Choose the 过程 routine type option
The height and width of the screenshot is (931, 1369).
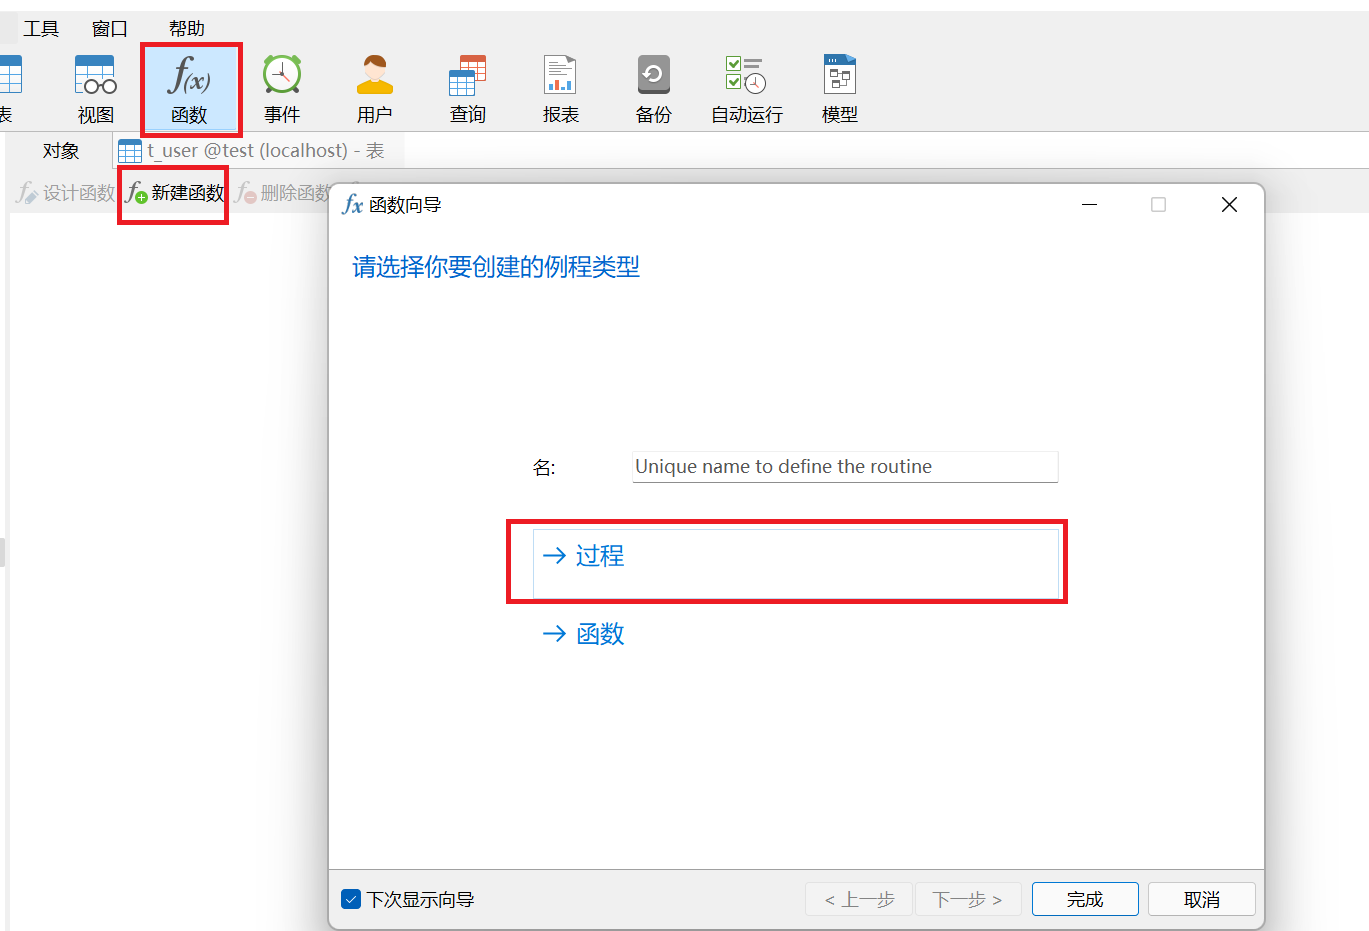(x=796, y=564)
